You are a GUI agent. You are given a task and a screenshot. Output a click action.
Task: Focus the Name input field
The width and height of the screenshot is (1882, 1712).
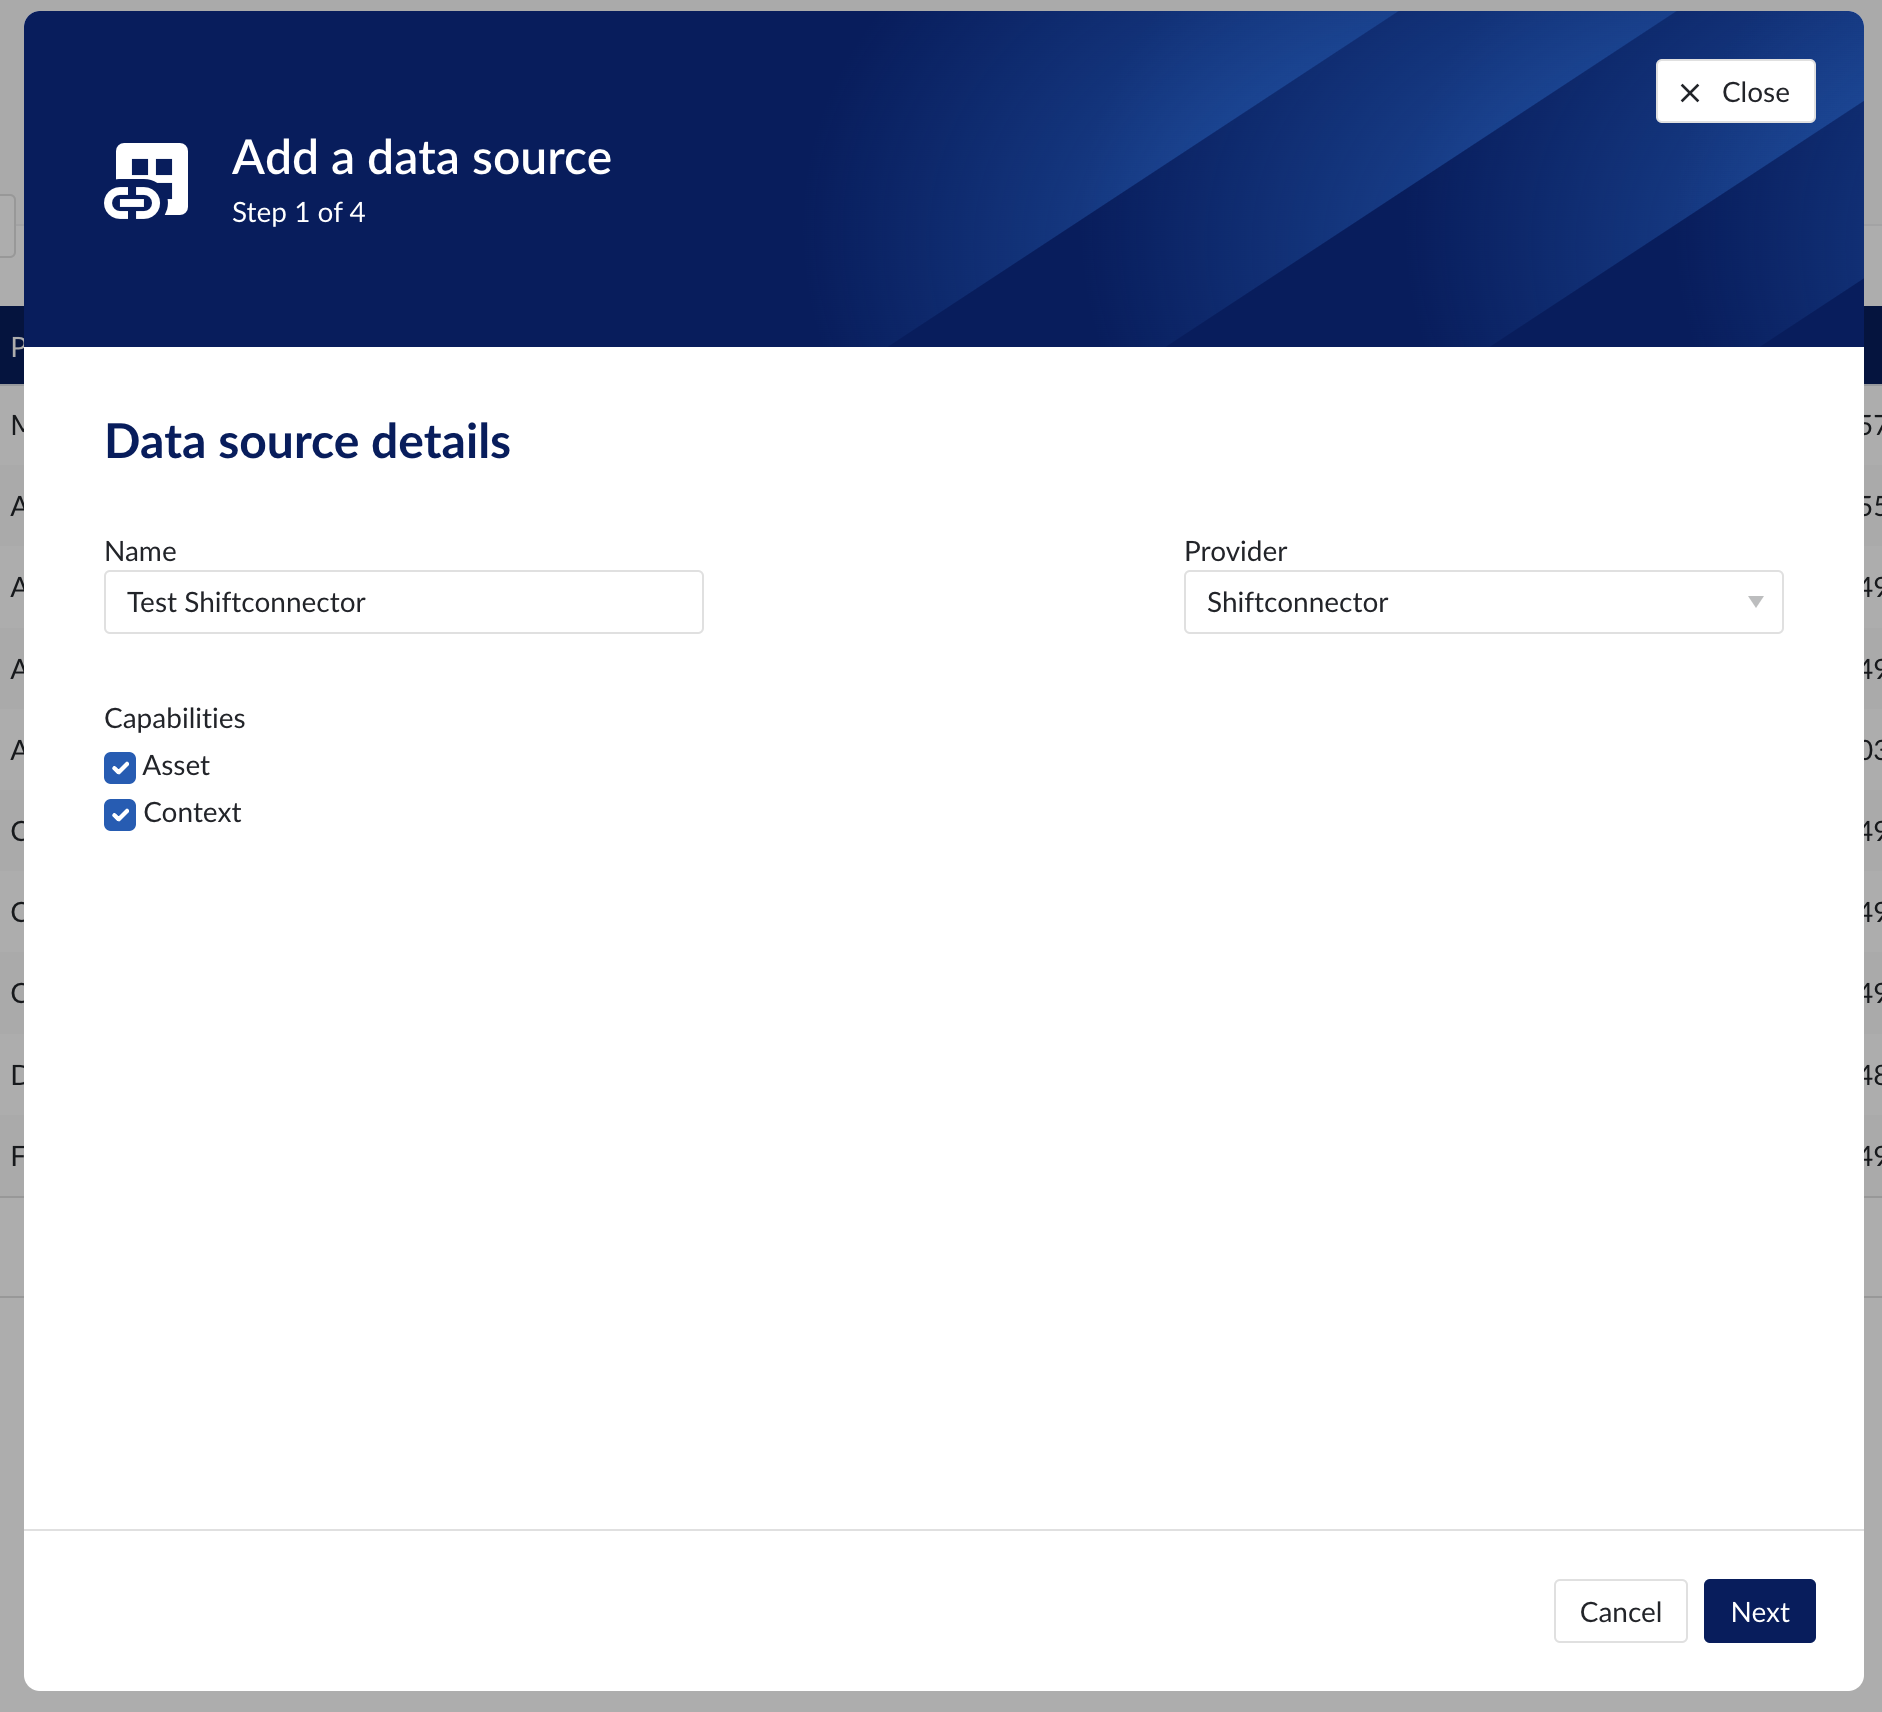(x=530, y=602)
